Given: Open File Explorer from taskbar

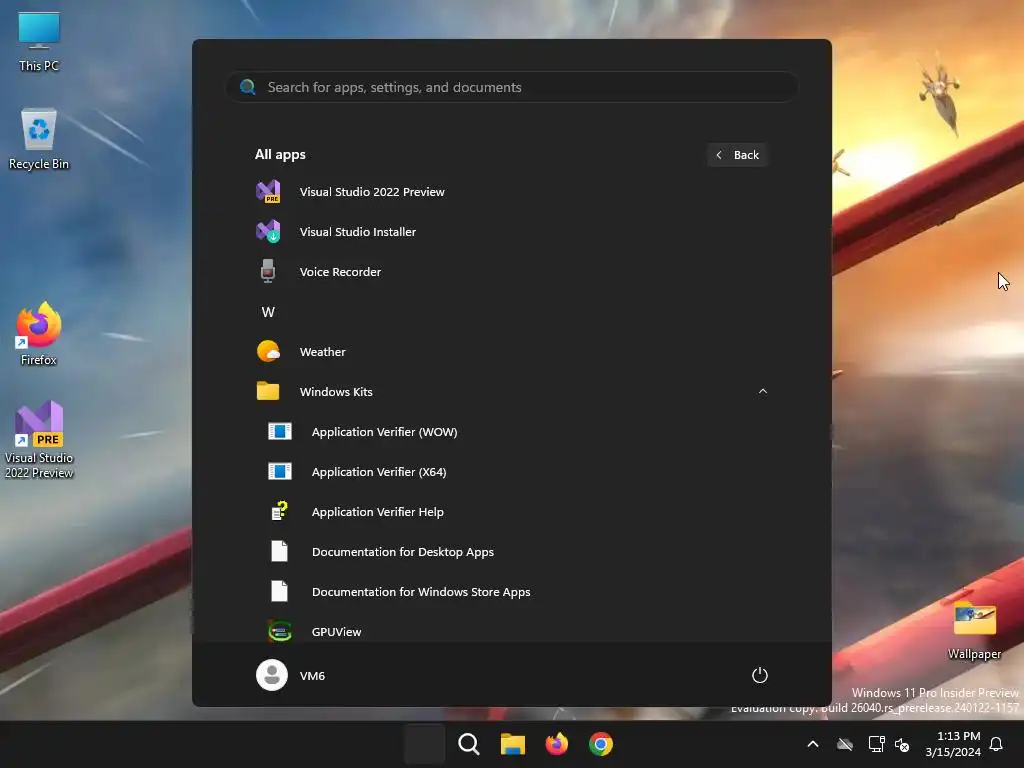Looking at the screenshot, I should (x=513, y=744).
